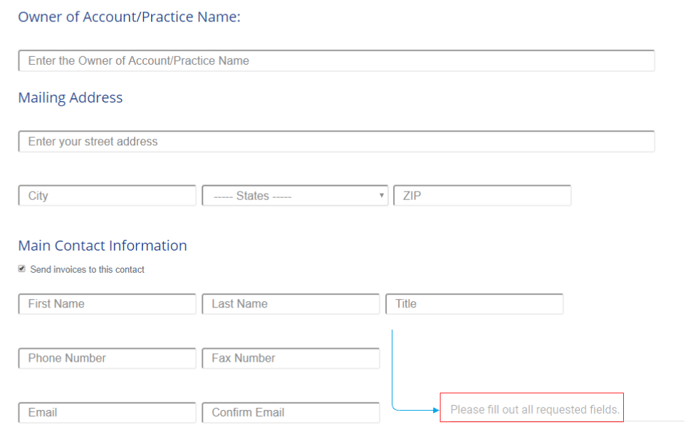Open the States dropdown list
Screen dimensions: 688x430
[295, 196]
